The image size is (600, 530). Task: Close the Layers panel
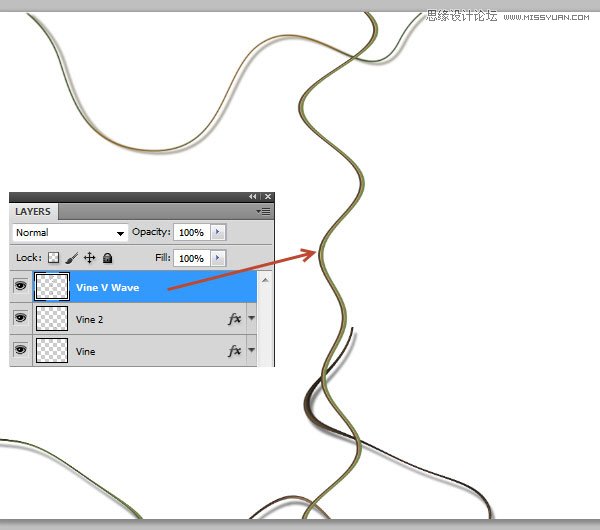pos(268,197)
